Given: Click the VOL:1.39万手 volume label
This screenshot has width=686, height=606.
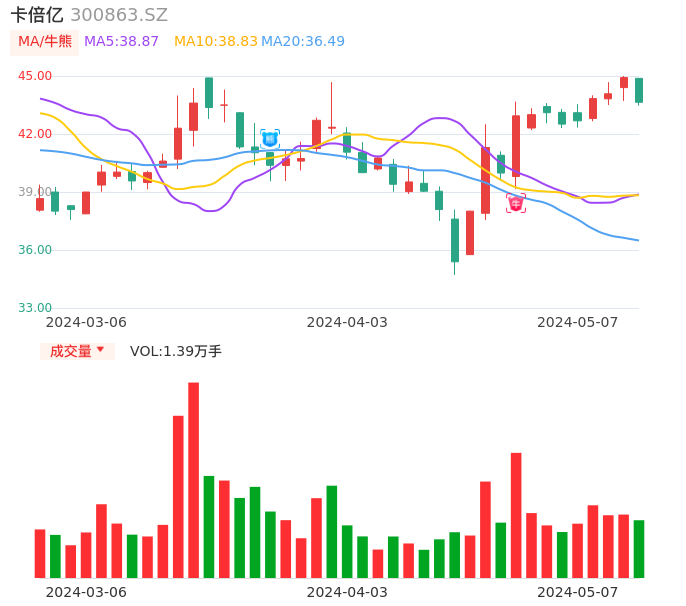Looking at the screenshot, I should [176, 351].
